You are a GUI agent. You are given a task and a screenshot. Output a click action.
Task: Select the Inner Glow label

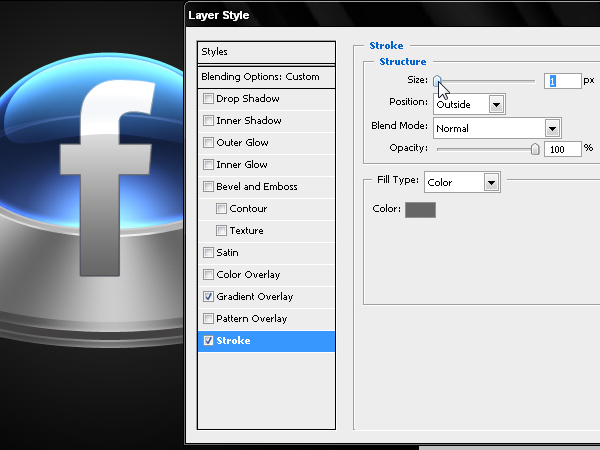point(242,165)
